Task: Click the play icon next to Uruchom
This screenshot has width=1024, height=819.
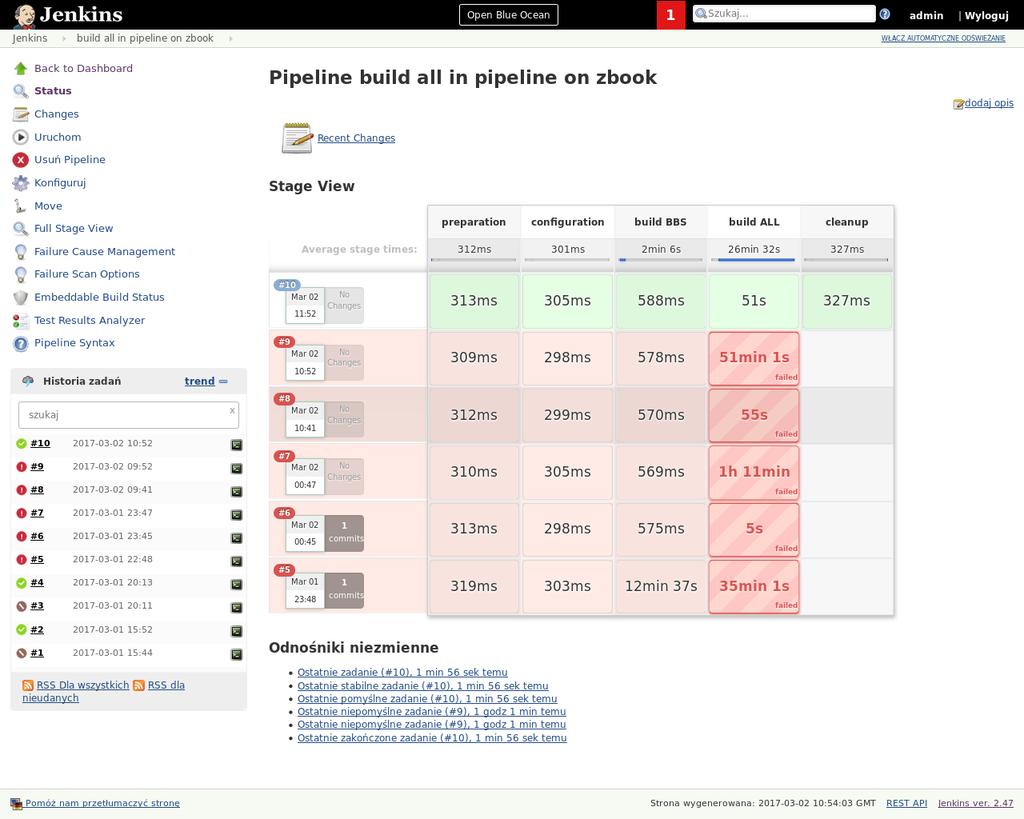Action: (21, 137)
